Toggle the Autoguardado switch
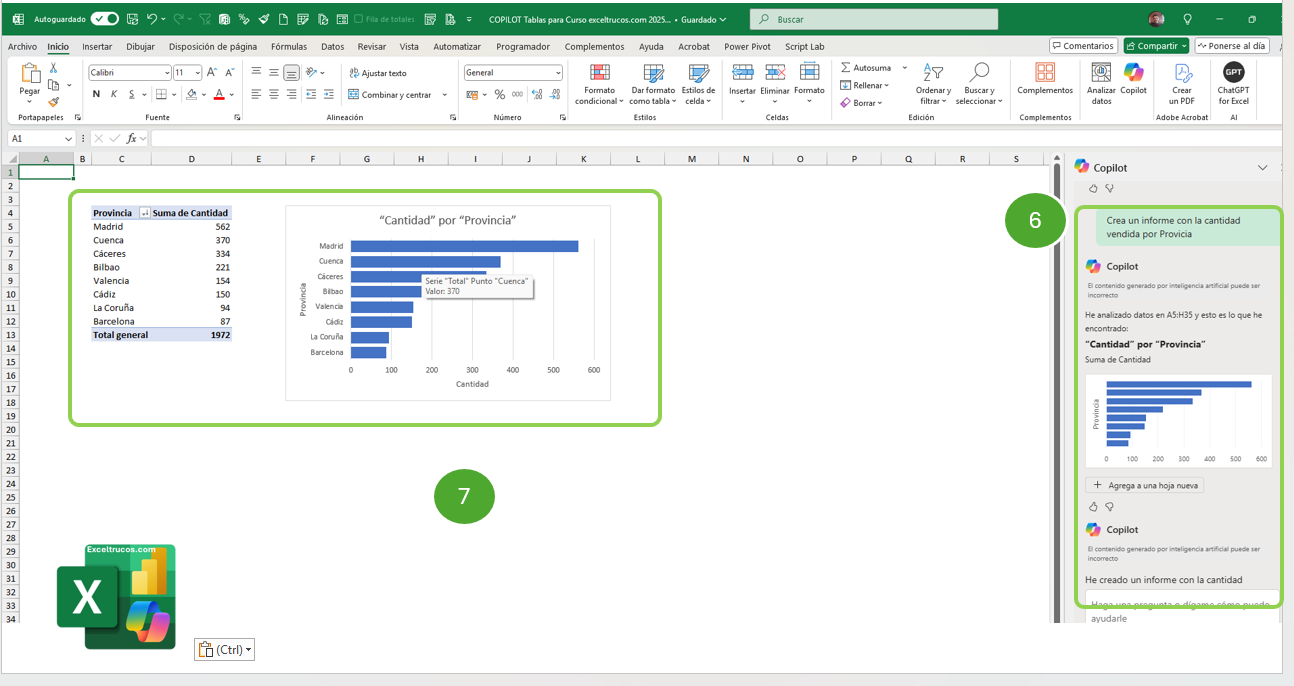Viewport: 1294px width, 686px height. [x=104, y=19]
